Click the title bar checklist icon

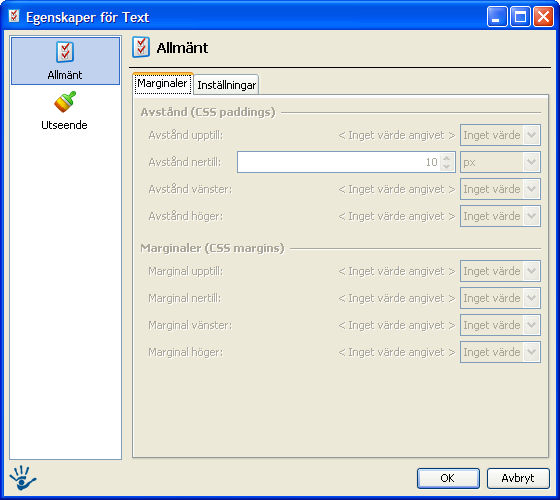pyautogui.click(x=14, y=16)
